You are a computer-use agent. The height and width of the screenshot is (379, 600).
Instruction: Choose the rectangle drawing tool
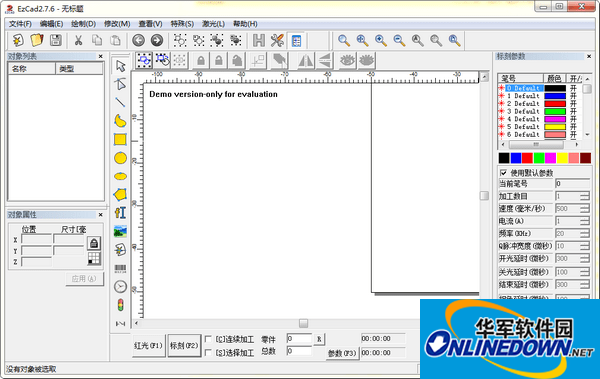(120, 139)
